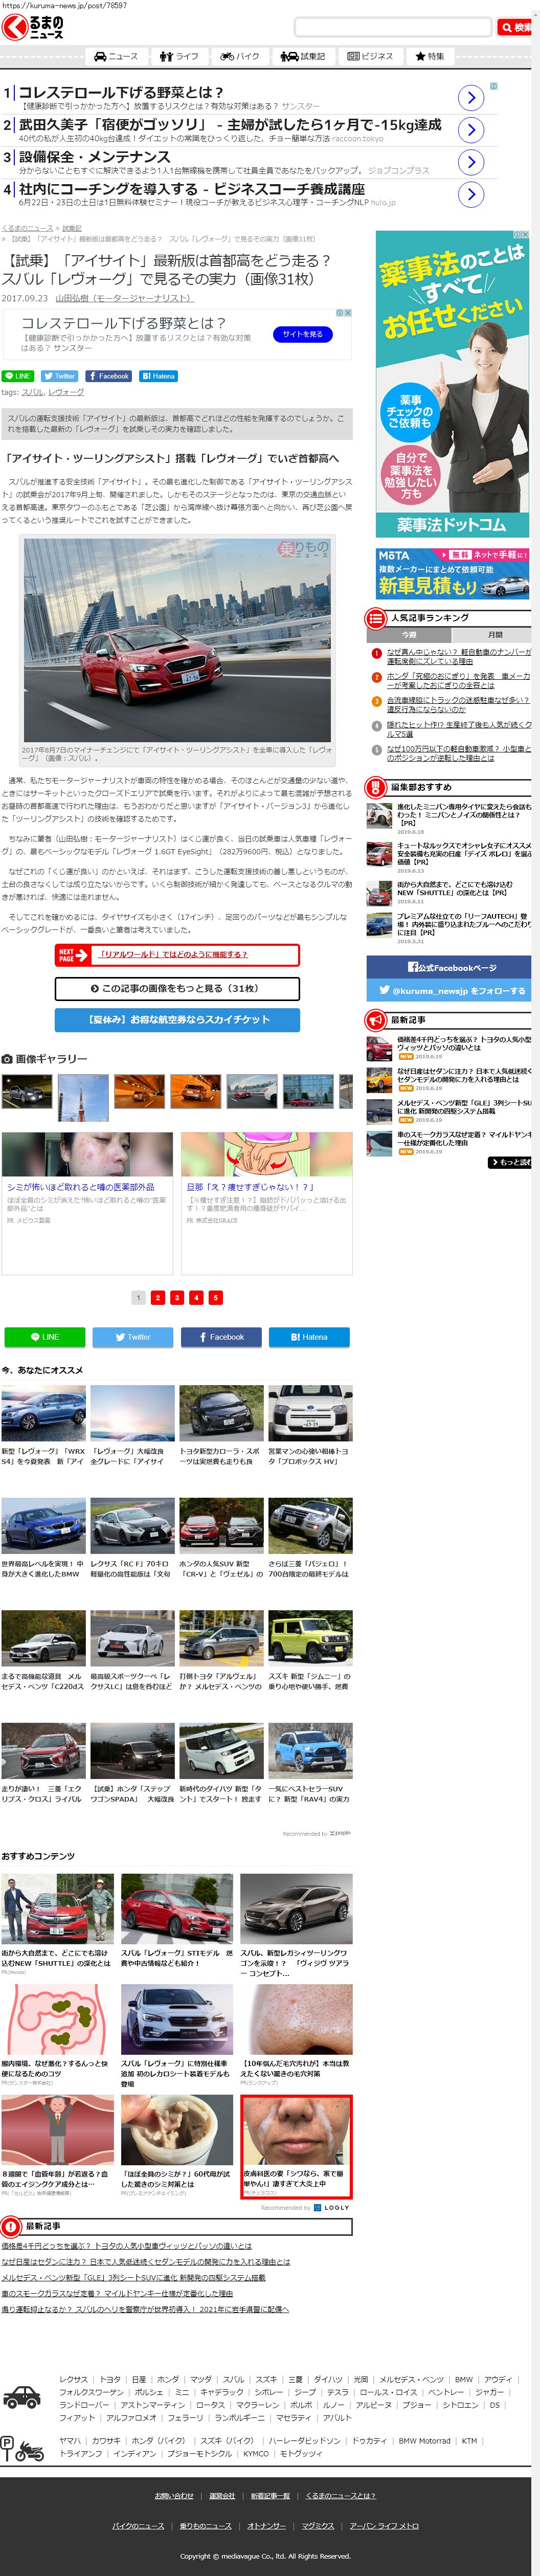Click お問い合わせ footer link

coord(174,2496)
